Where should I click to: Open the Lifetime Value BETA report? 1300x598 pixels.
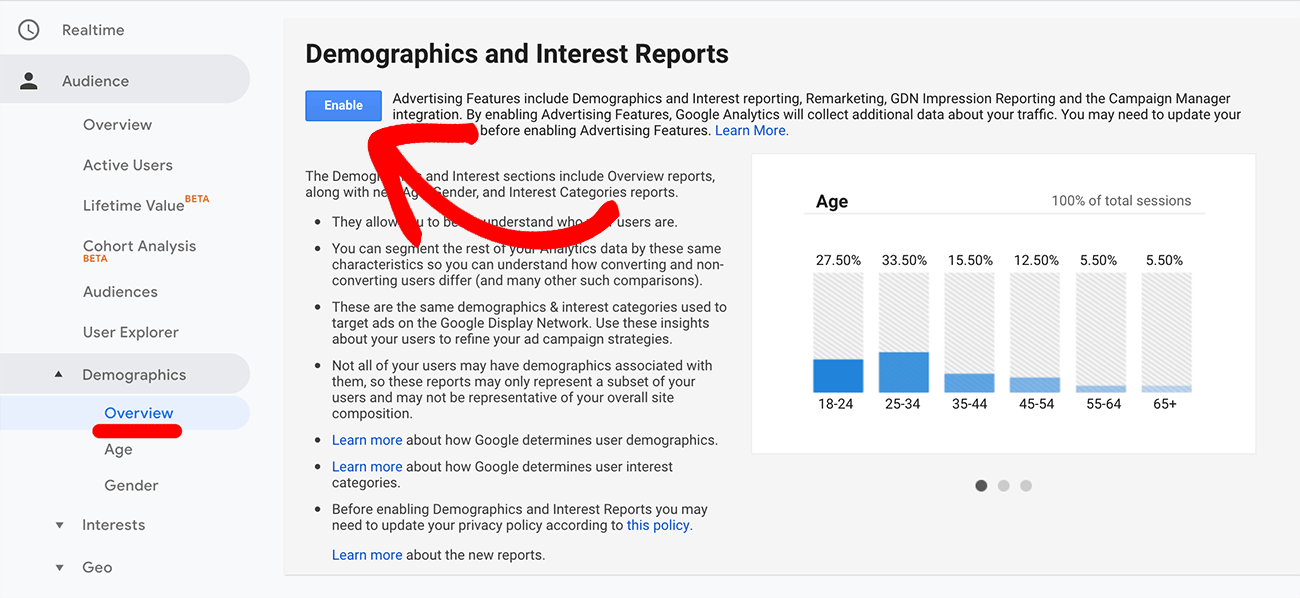pyautogui.click(x=135, y=205)
